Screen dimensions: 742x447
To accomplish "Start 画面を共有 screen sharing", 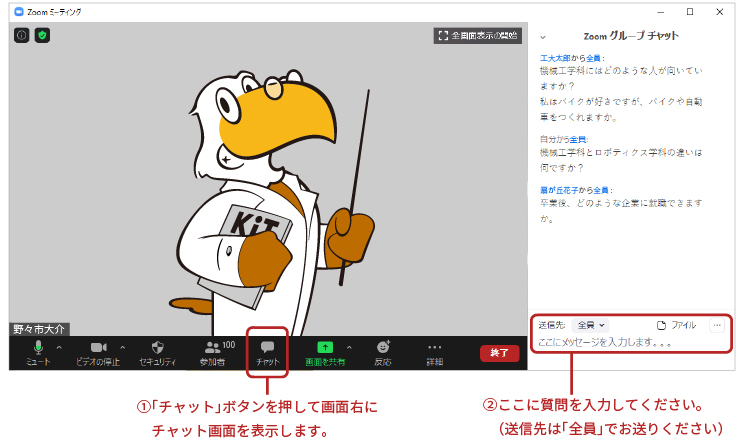I will pyautogui.click(x=325, y=353).
